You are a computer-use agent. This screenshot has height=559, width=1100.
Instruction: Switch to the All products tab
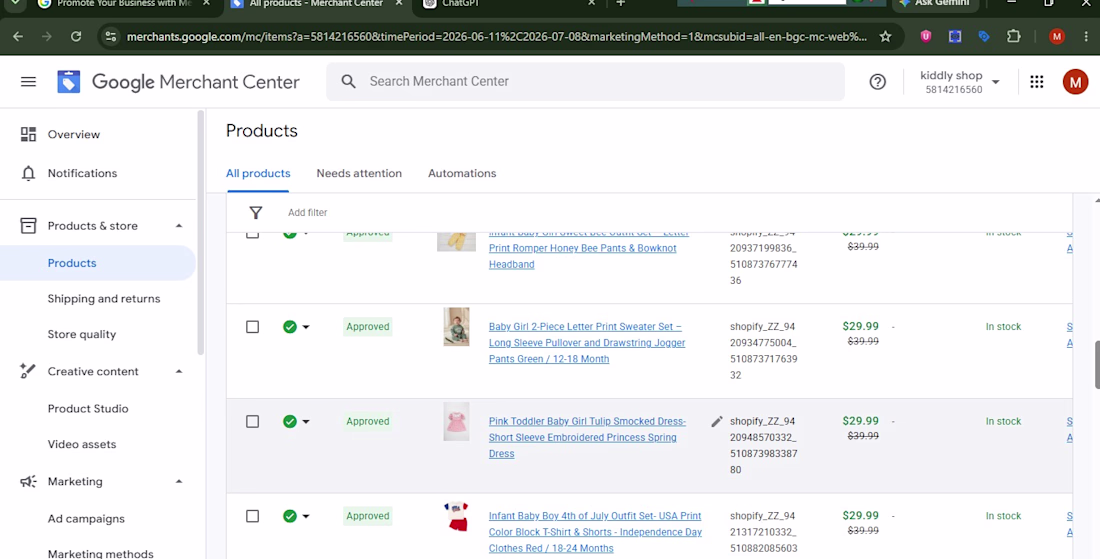tap(258, 173)
